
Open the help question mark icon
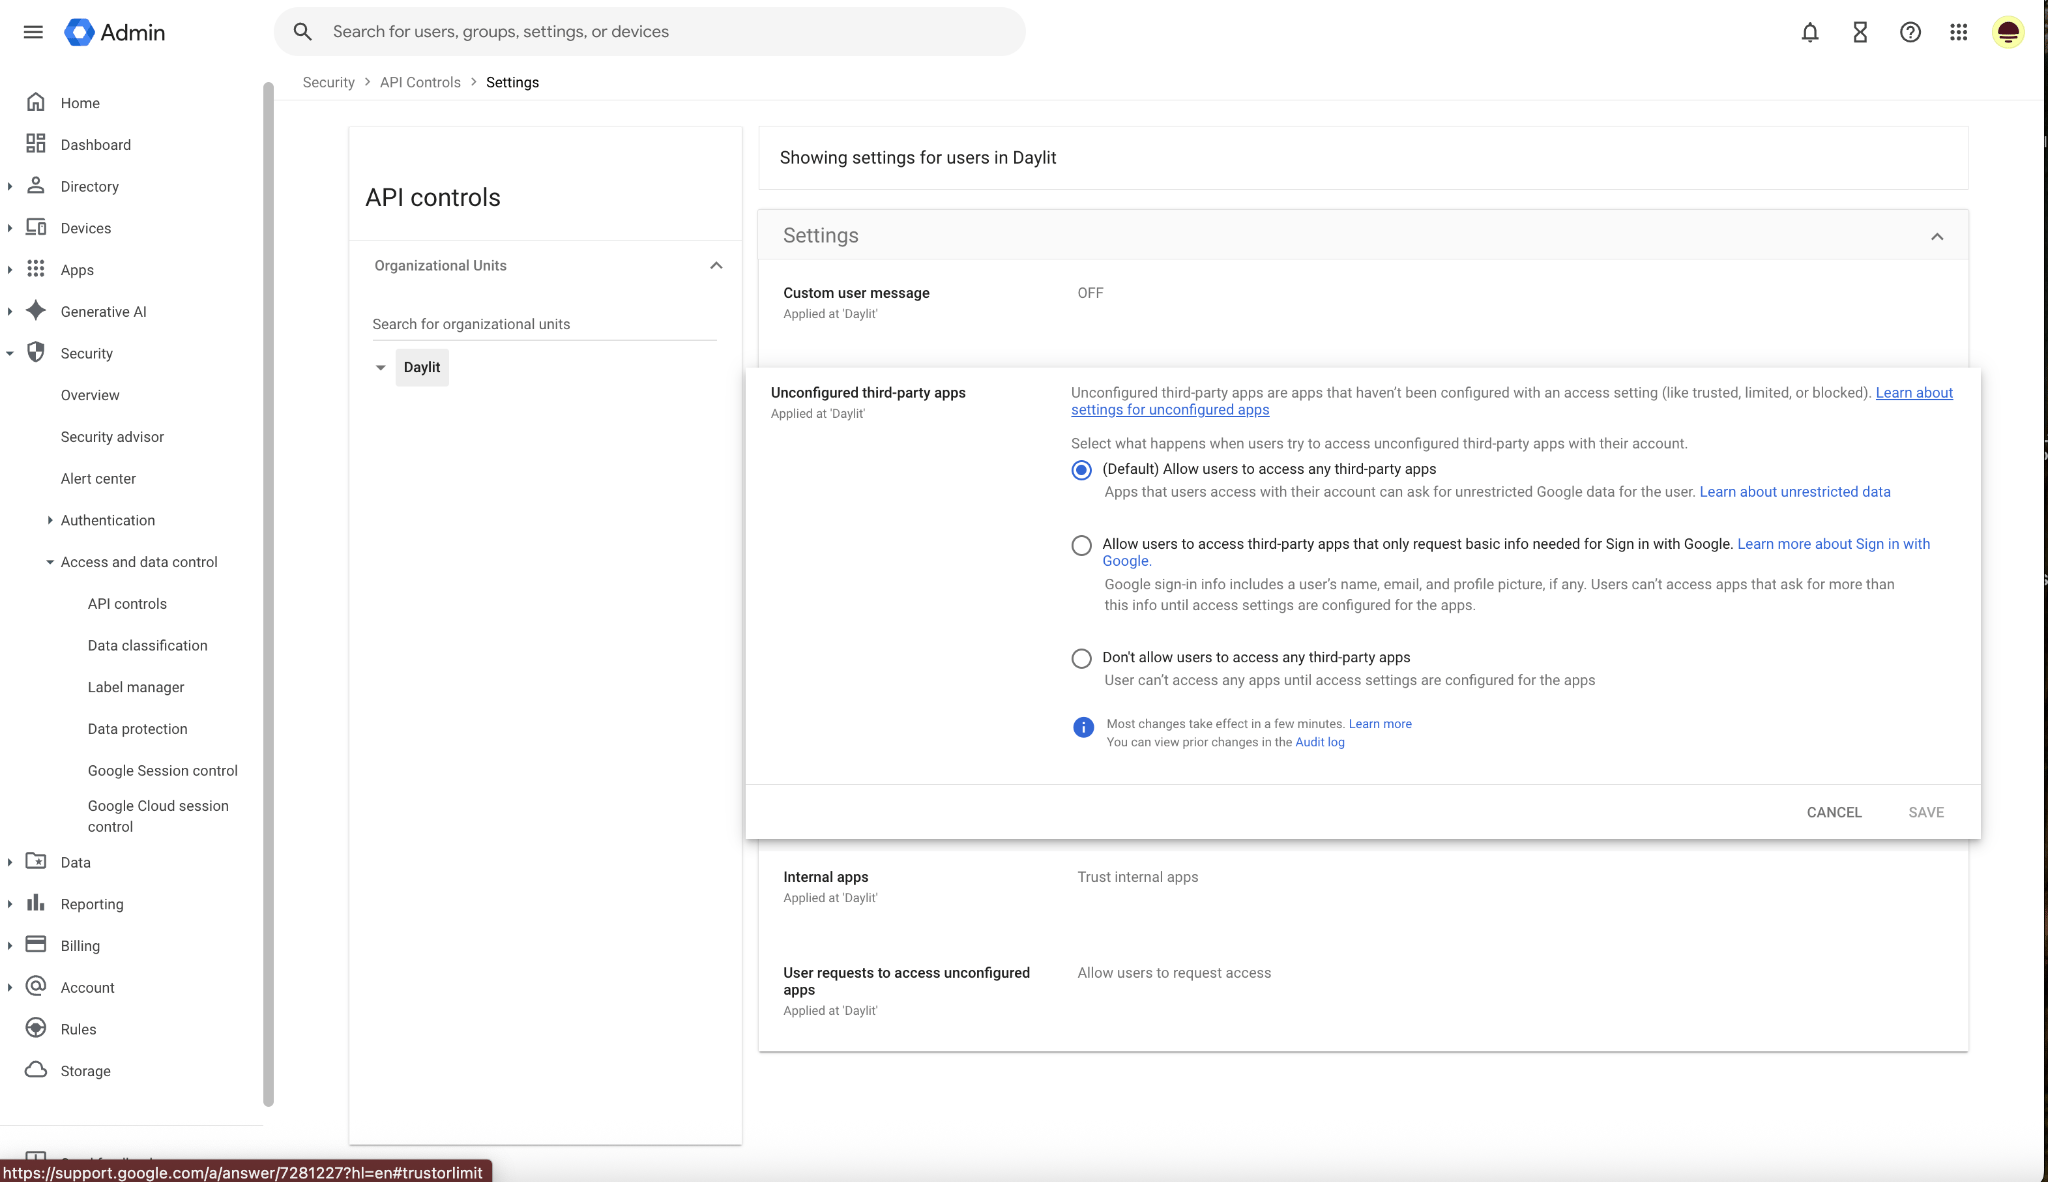click(1910, 32)
